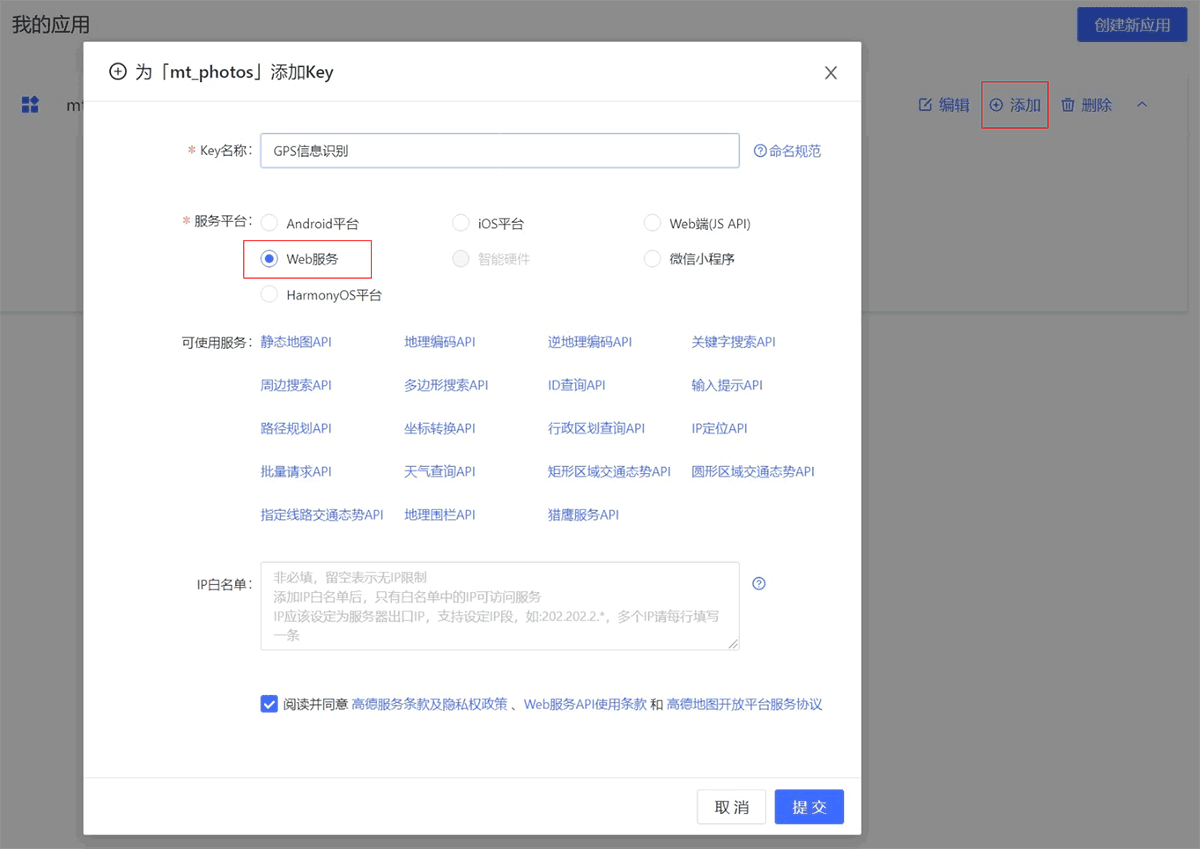Image resolution: width=1200 pixels, height=849 pixels.
Task: Choose the 微信小程序 platform option
Action: coord(652,259)
